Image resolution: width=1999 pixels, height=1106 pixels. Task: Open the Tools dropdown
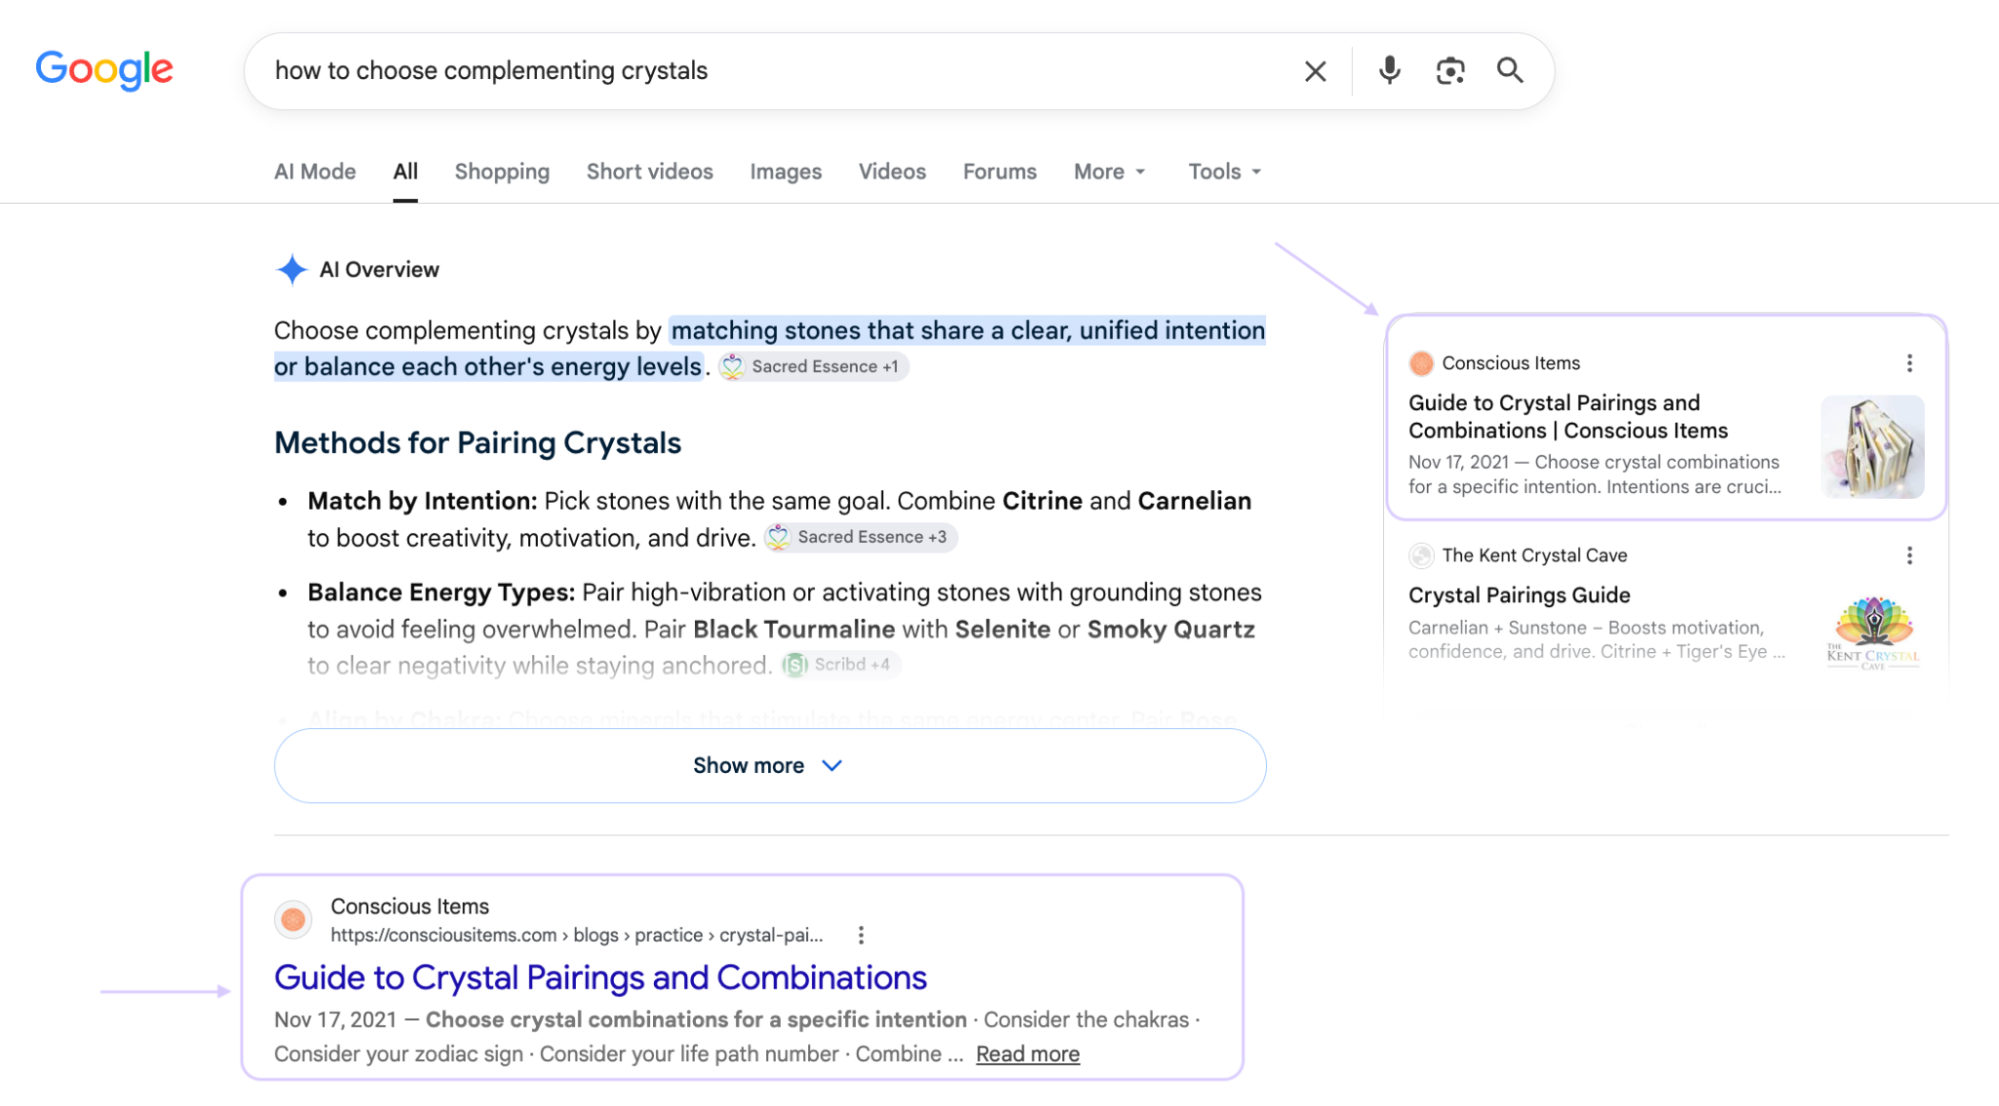click(x=1224, y=172)
